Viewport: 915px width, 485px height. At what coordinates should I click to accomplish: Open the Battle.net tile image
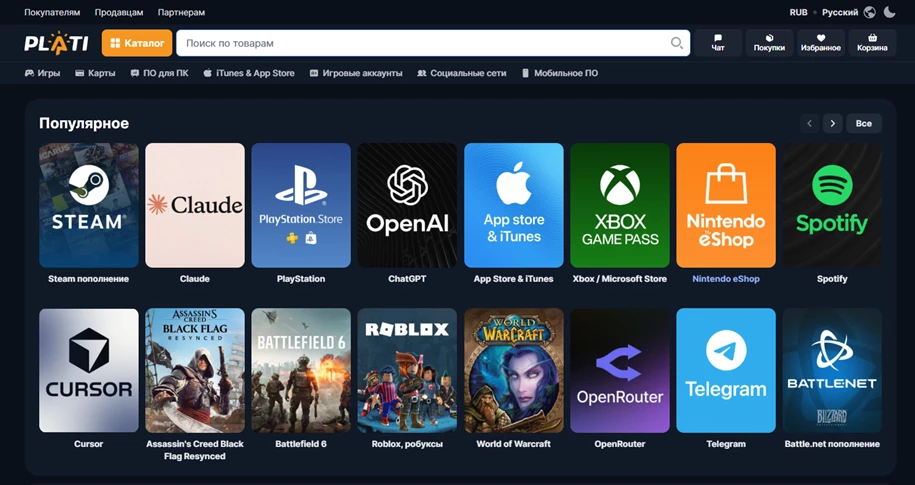pyautogui.click(x=832, y=371)
